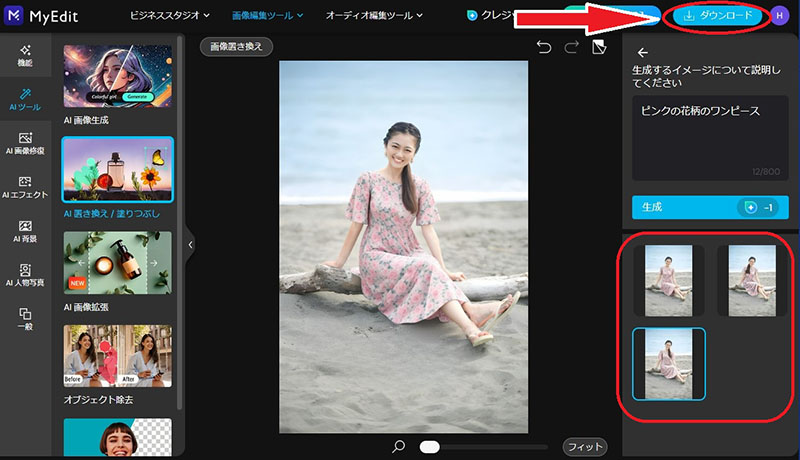800x460 pixels.
Task: Collapse the left tool panel arrow
Action: [190, 243]
